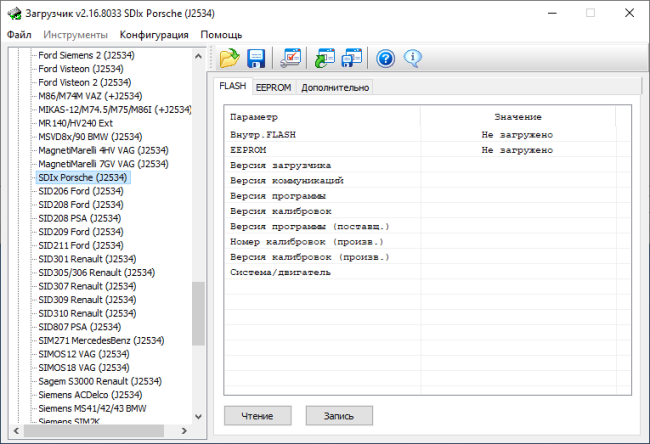Select SID309 Renault (J2534) module
Viewport: 650px width, 444px height.
click(x=87, y=300)
